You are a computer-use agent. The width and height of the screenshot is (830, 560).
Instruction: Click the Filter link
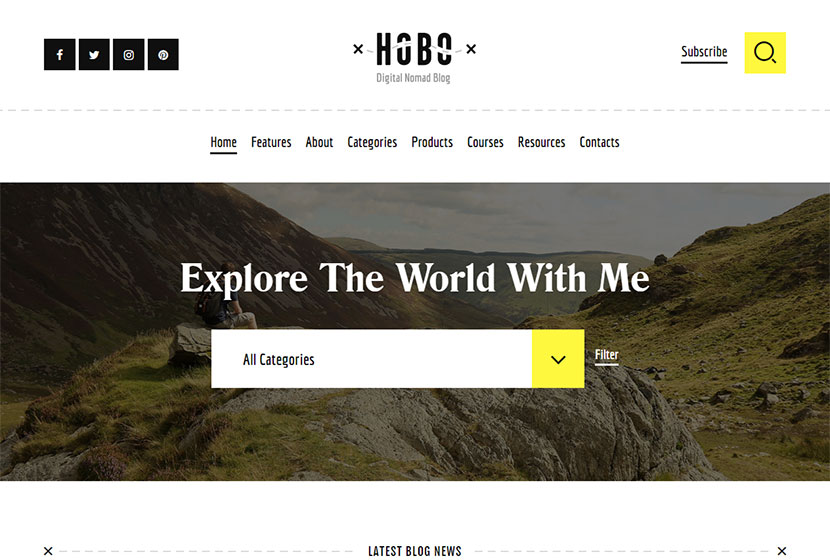pos(607,355)
